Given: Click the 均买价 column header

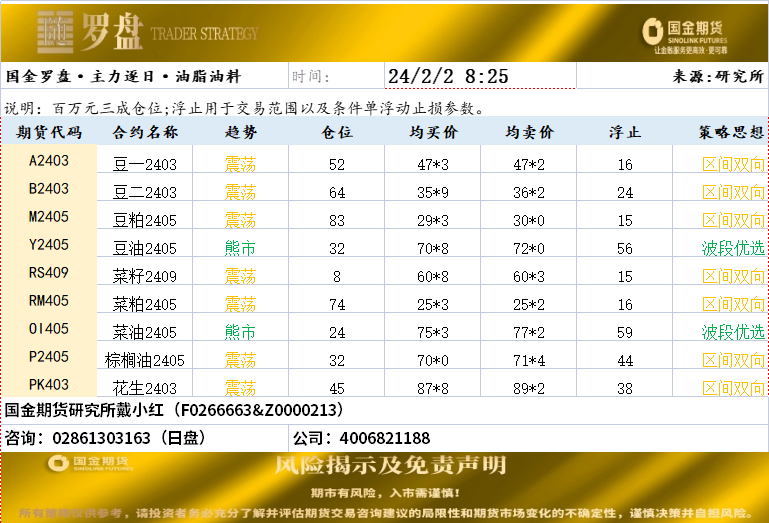Looking at the screenshot, I should pyautogui.click(x=434, y=132).
